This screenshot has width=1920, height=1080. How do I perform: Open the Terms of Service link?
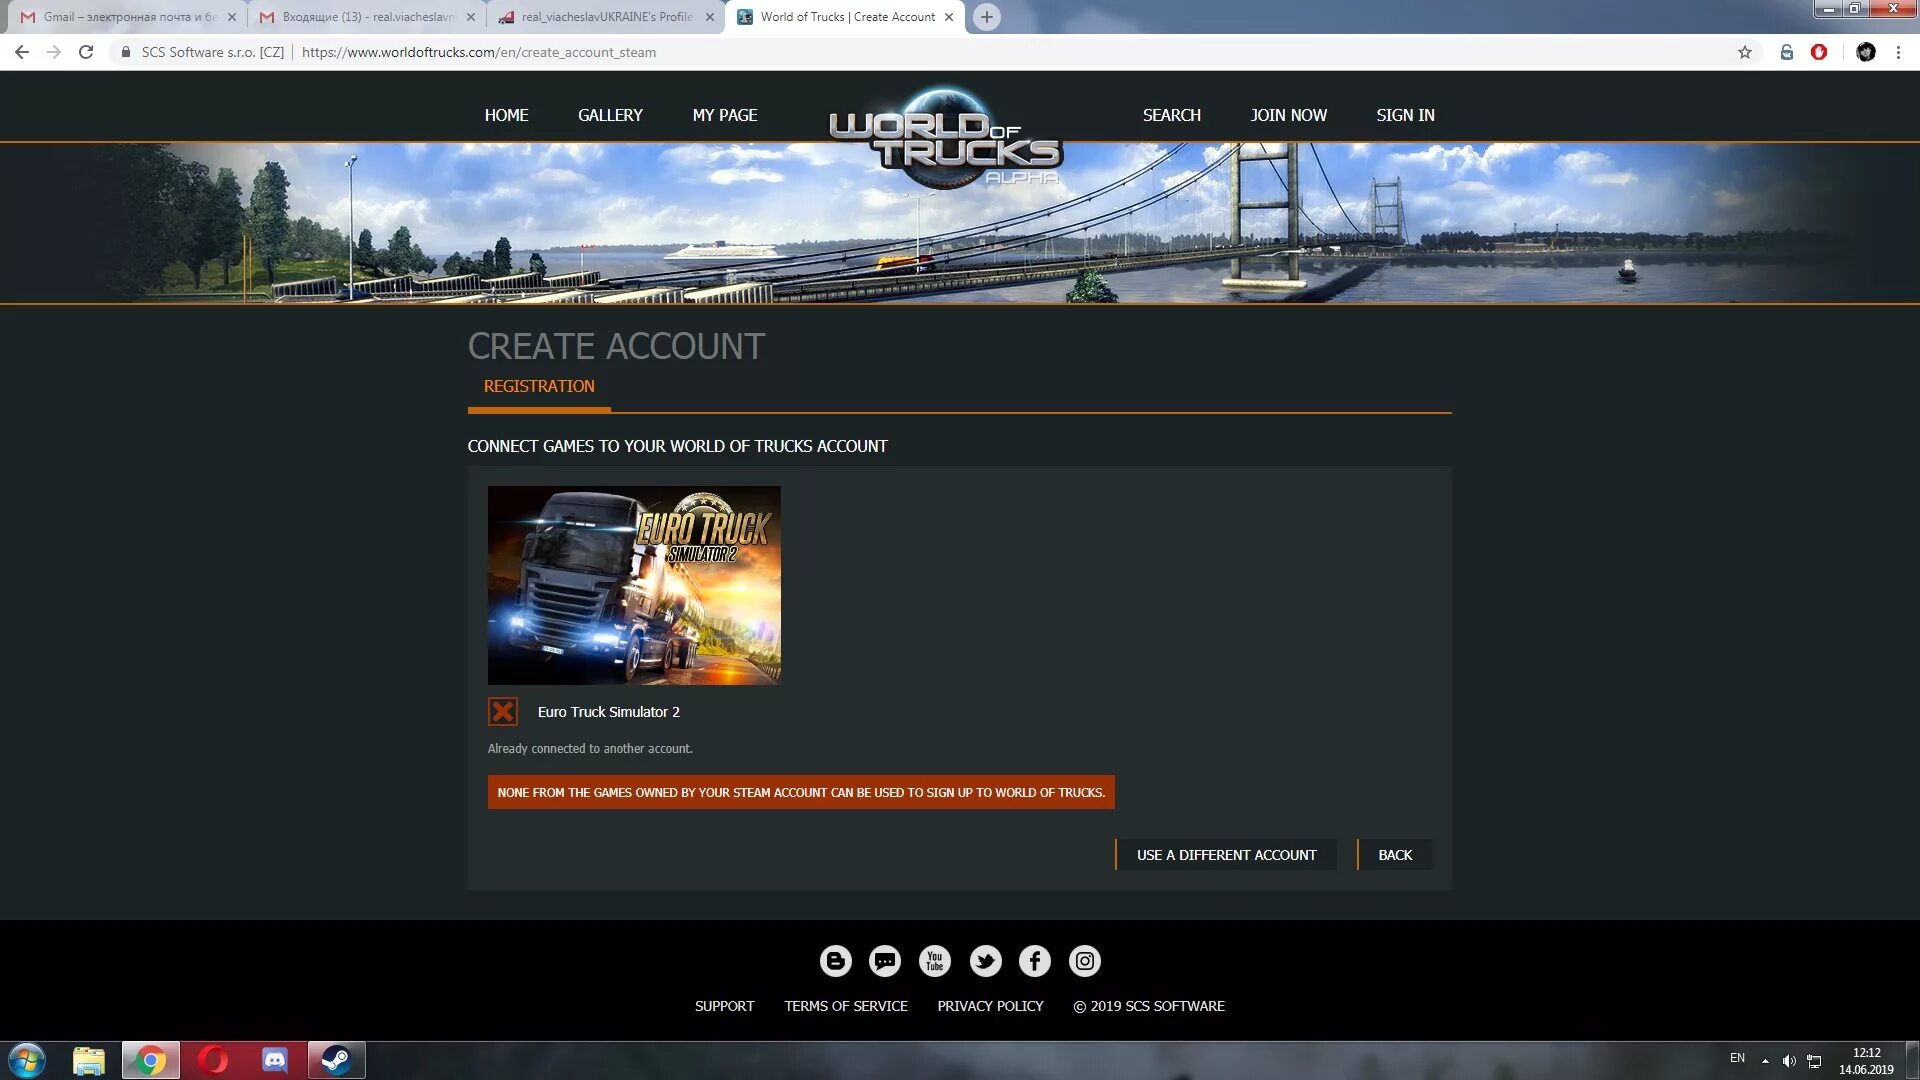845,1006
